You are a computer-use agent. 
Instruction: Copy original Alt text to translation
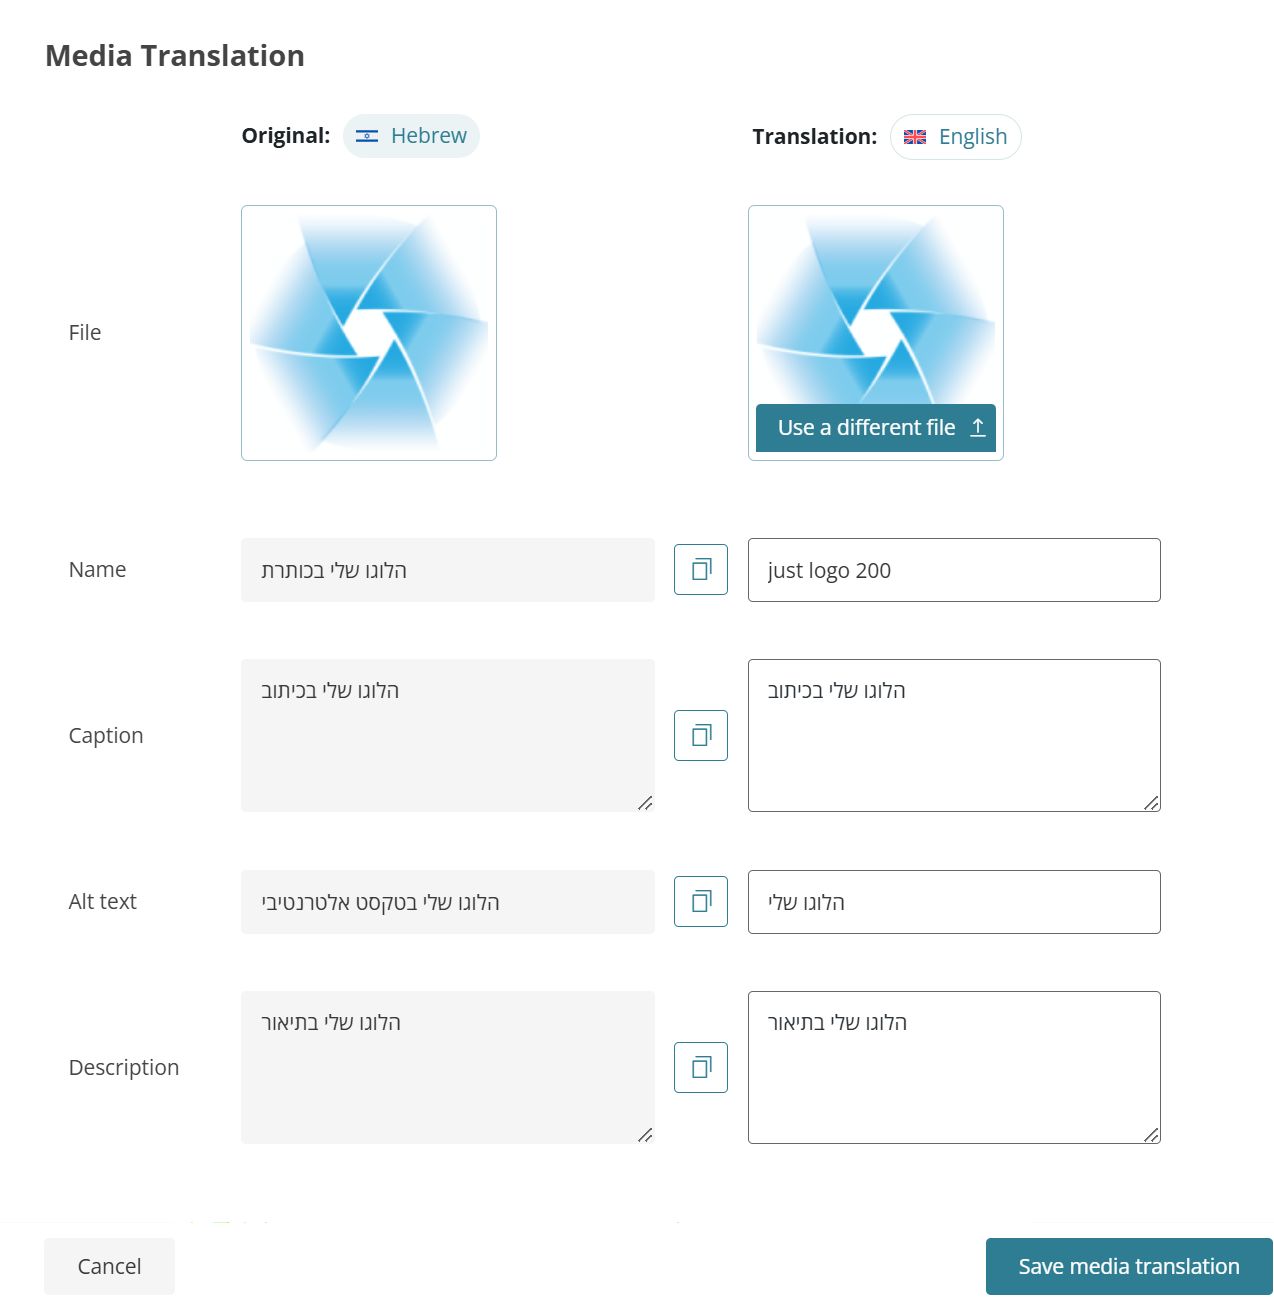tap(701, 902)
